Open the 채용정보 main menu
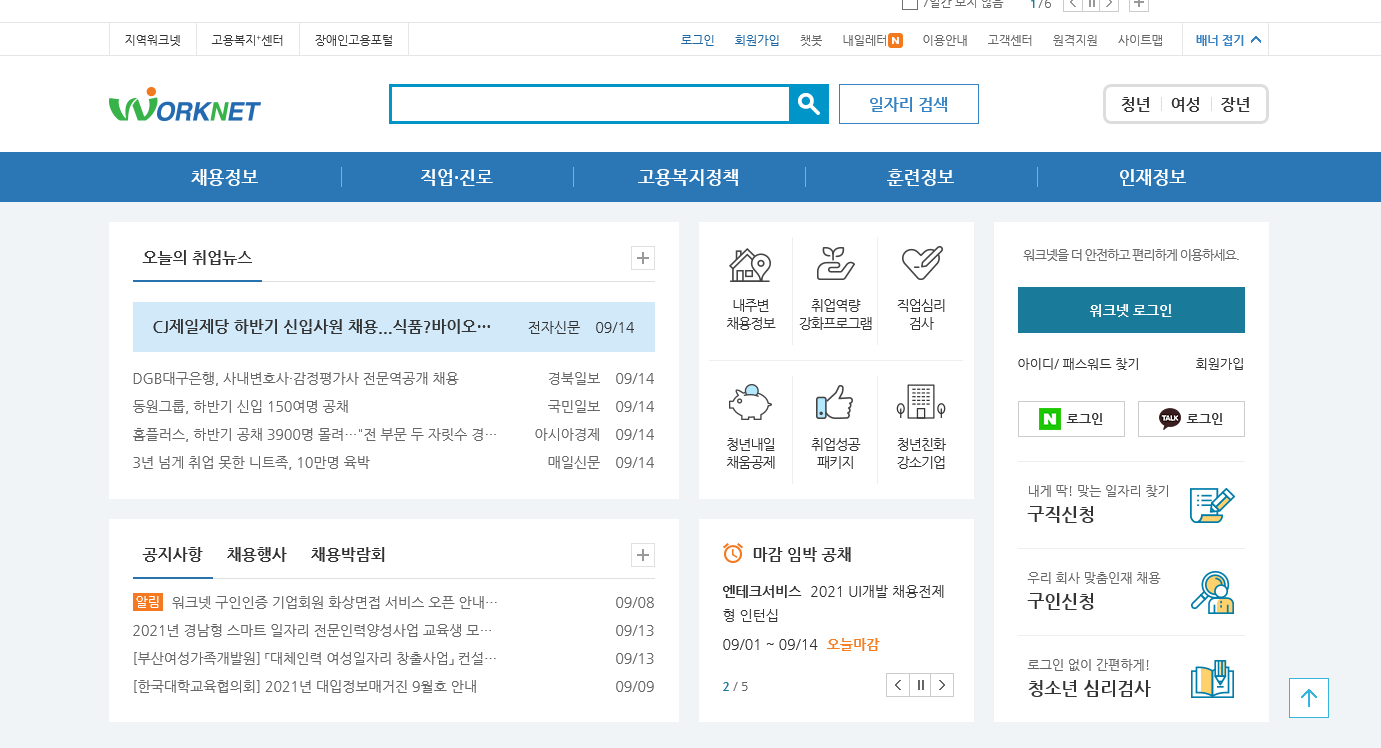This screenshot has height=748, width=1381. tap(224, 177)
